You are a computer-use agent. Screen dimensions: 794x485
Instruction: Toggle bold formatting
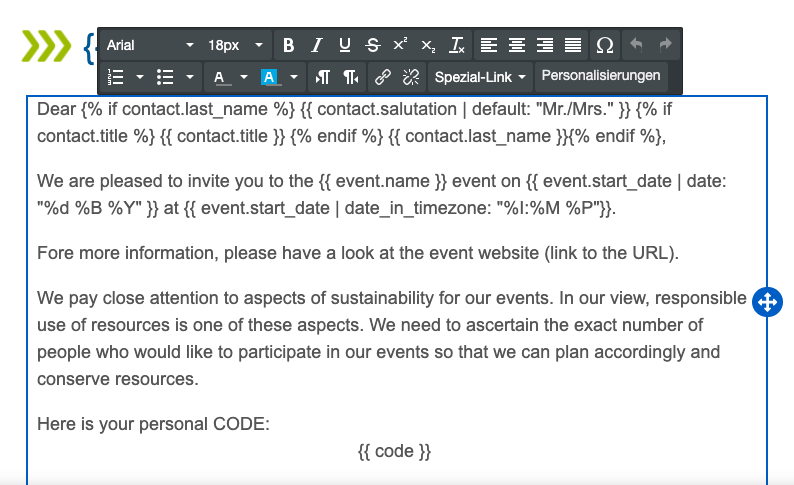pyautogui.click(x=289, y=45)
